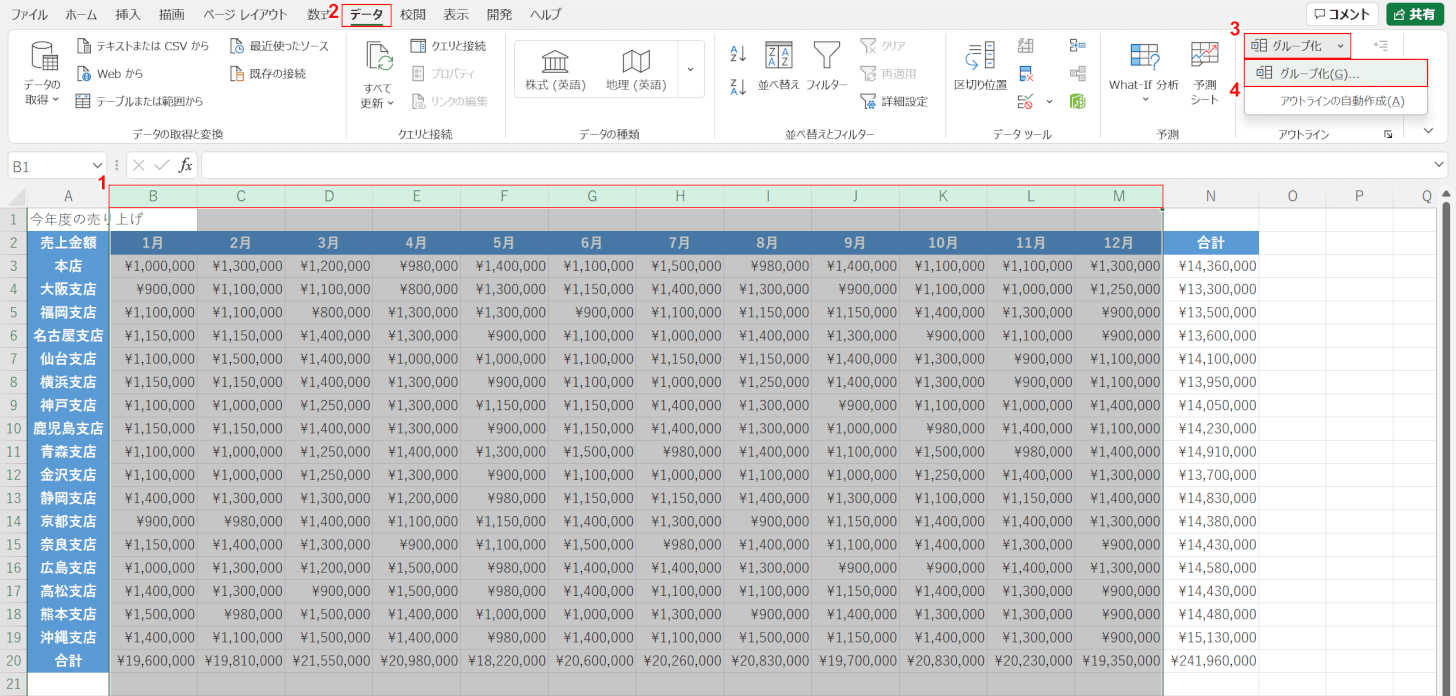Click the 予測シート forecast sheet icon
1456x696 pixels.
pos(1204,72)
